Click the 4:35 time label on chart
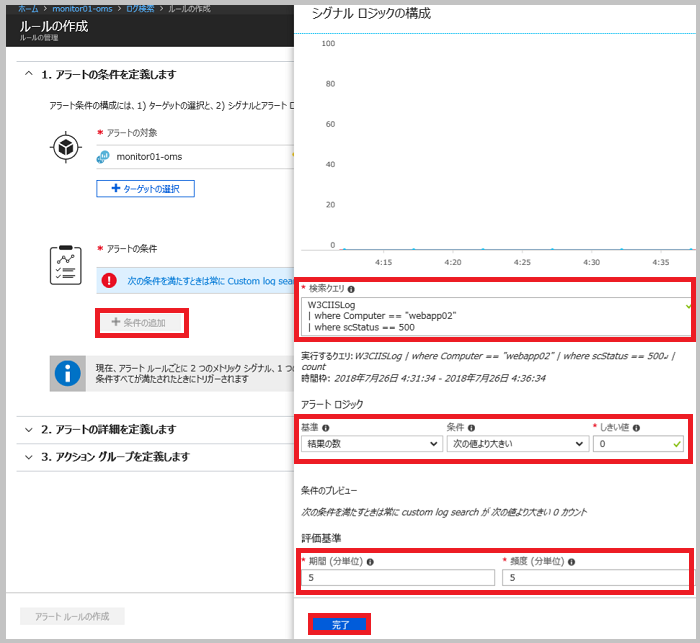700x643 pixels. coord(661,262)
